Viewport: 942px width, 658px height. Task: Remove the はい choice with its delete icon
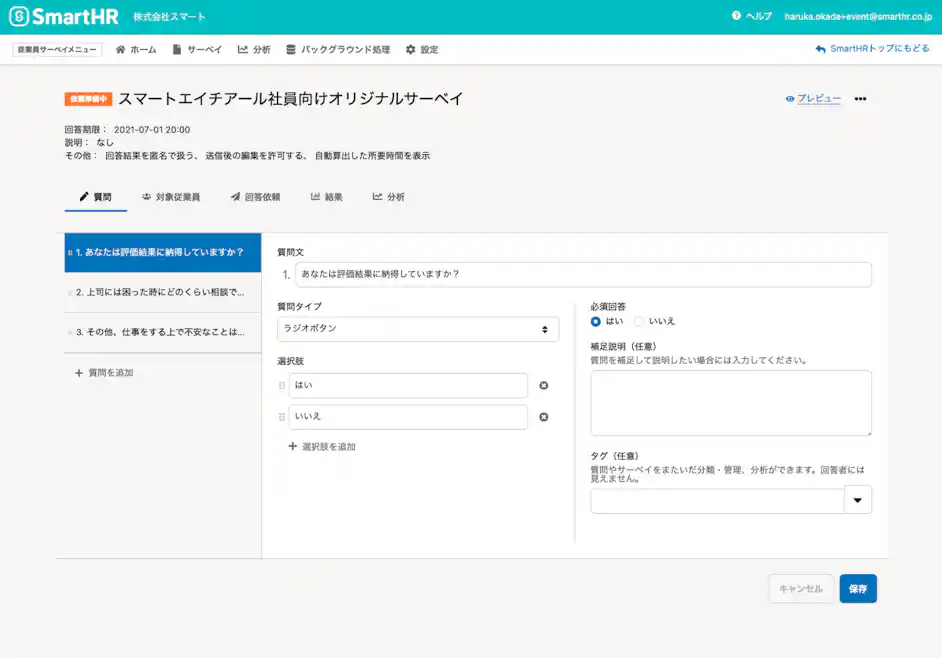coord(544,385)
